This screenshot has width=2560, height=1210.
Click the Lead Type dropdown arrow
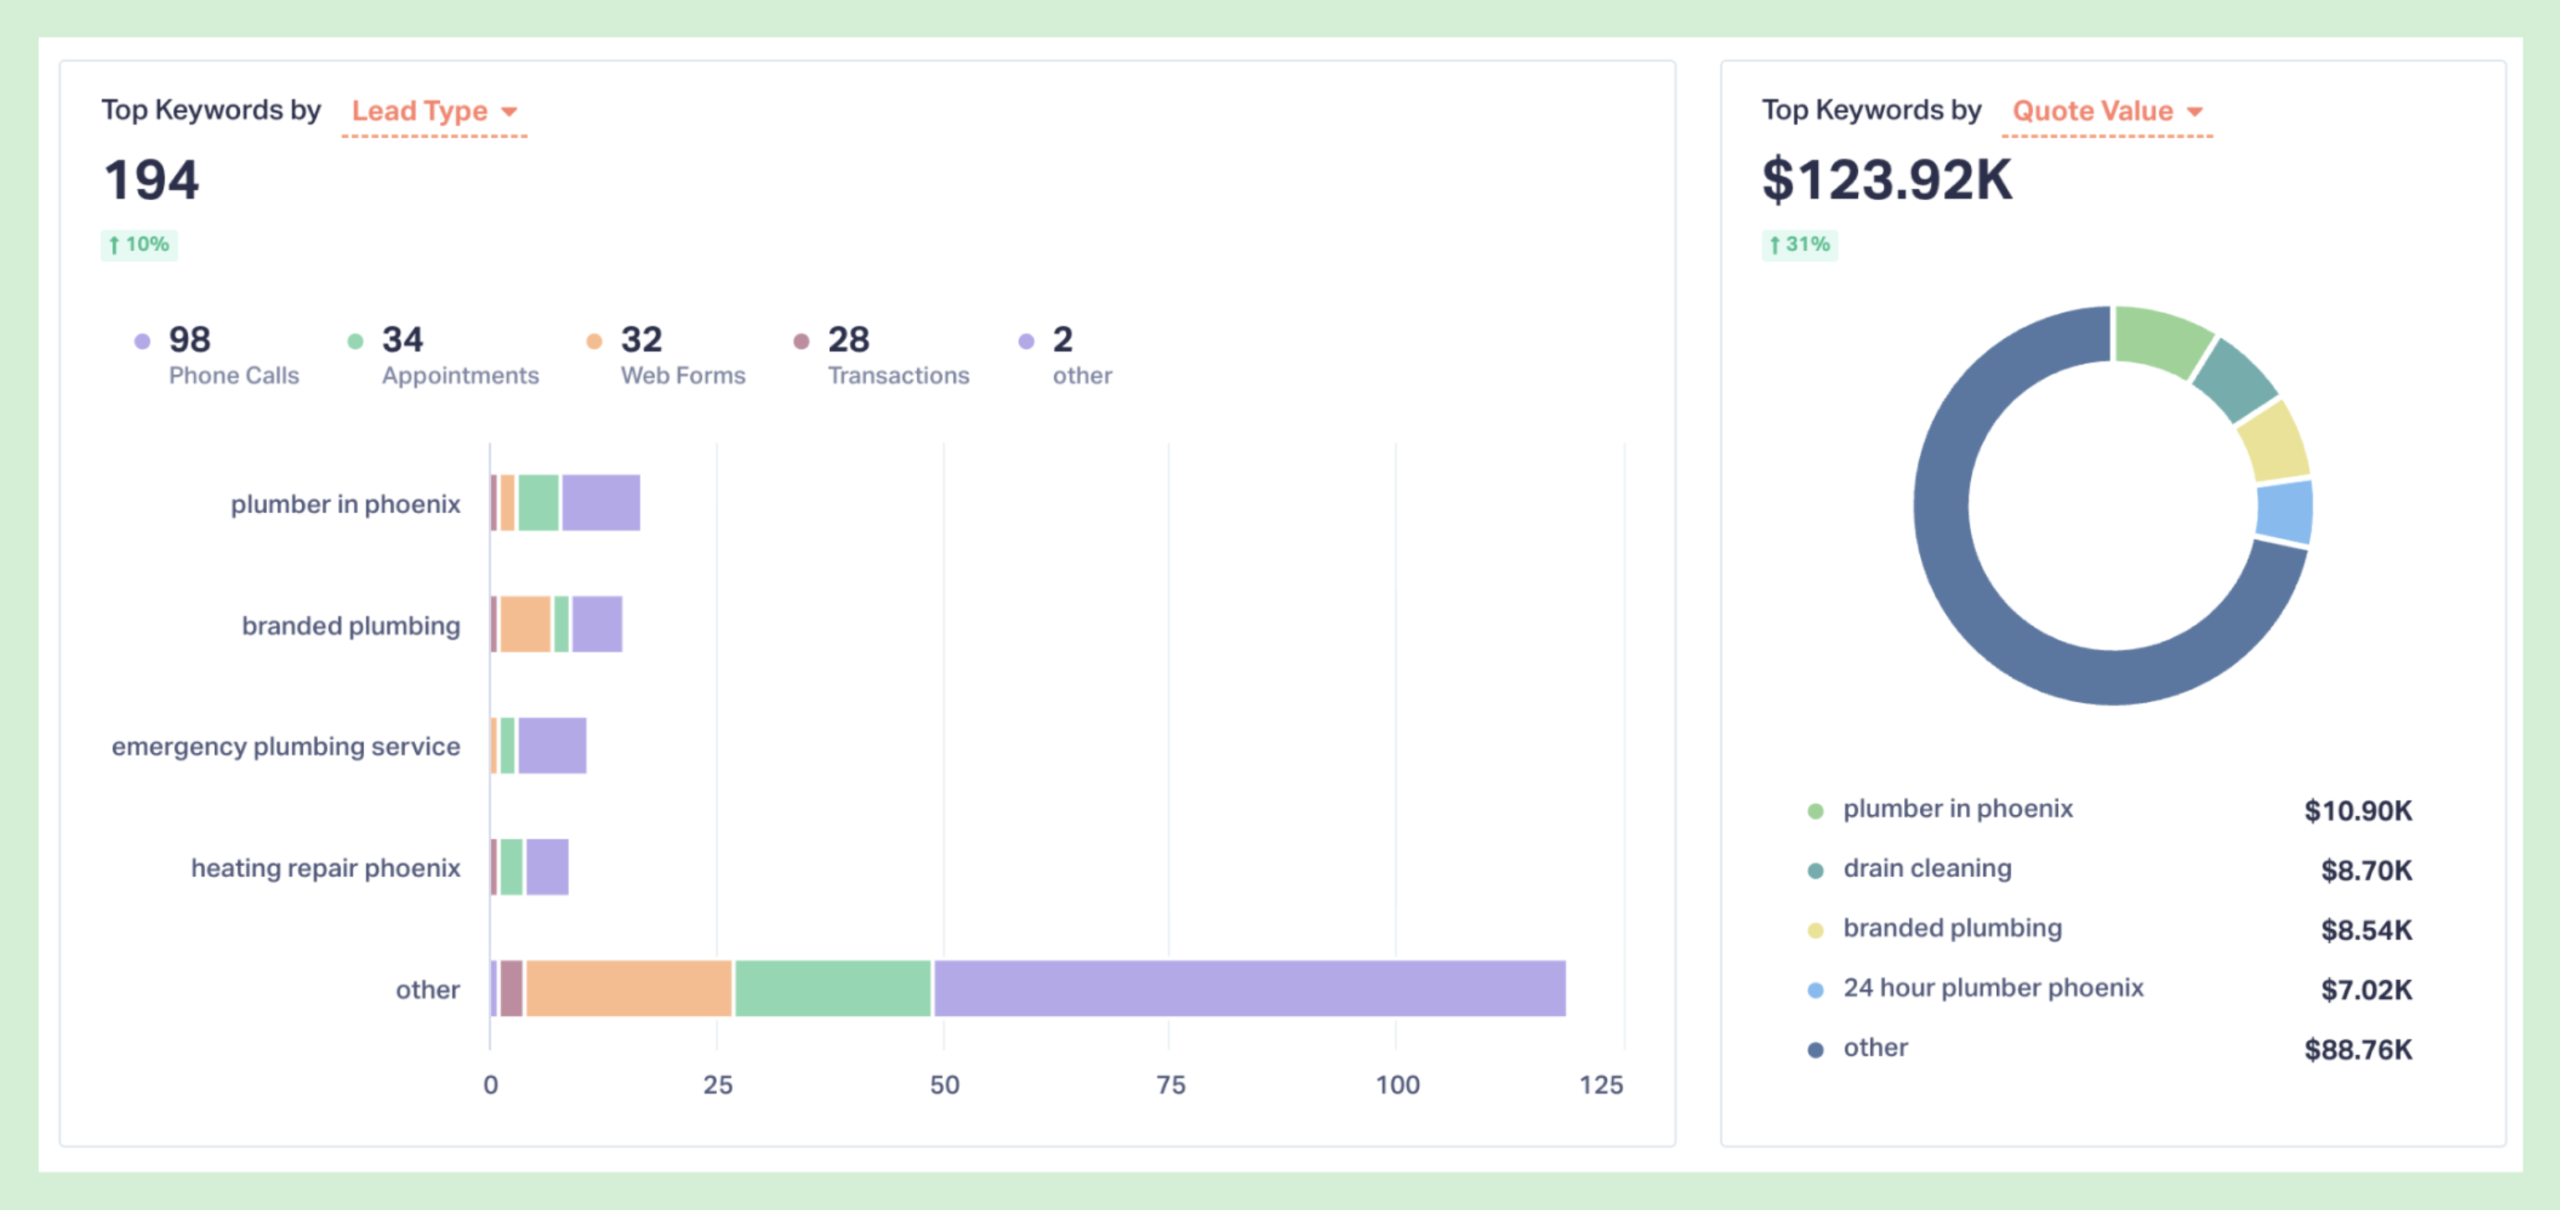click(x=510, y=112)
